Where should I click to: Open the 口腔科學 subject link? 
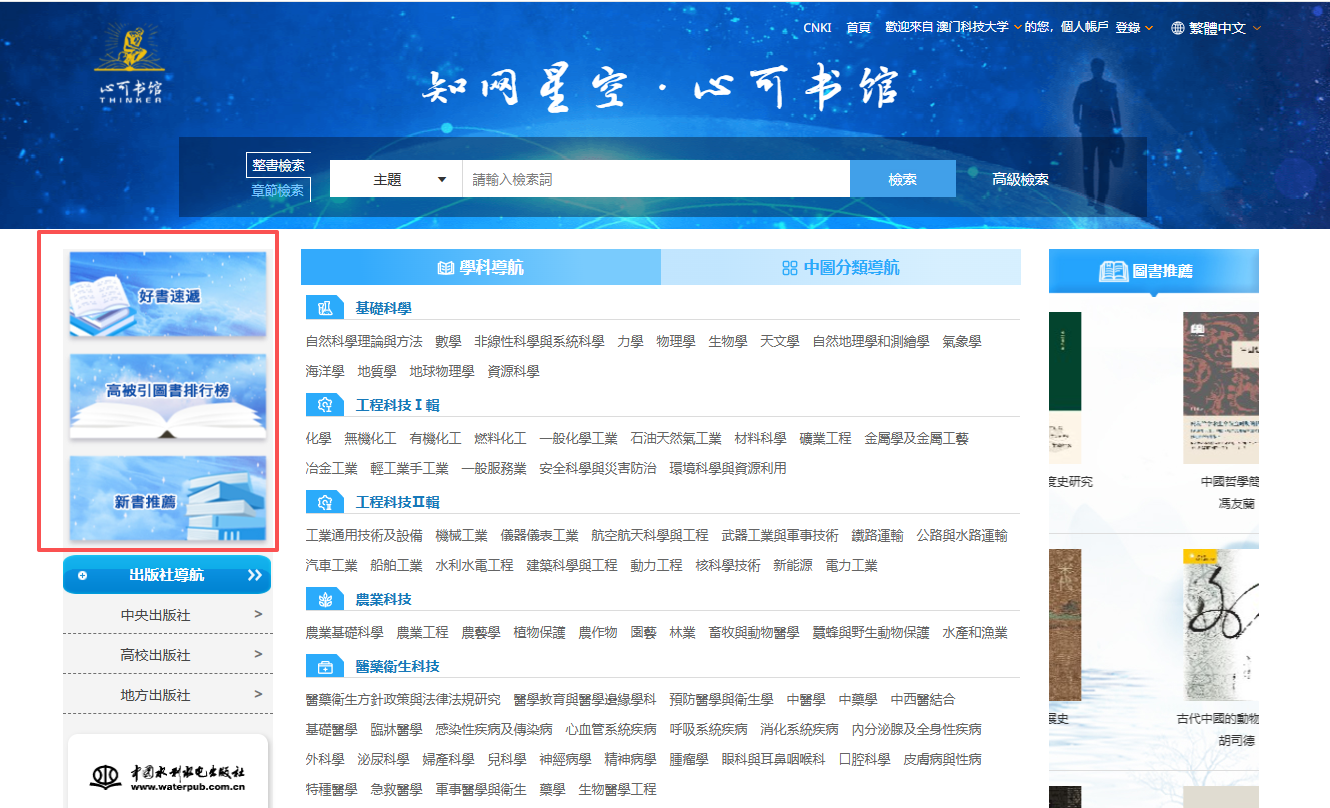click(864, 759)
